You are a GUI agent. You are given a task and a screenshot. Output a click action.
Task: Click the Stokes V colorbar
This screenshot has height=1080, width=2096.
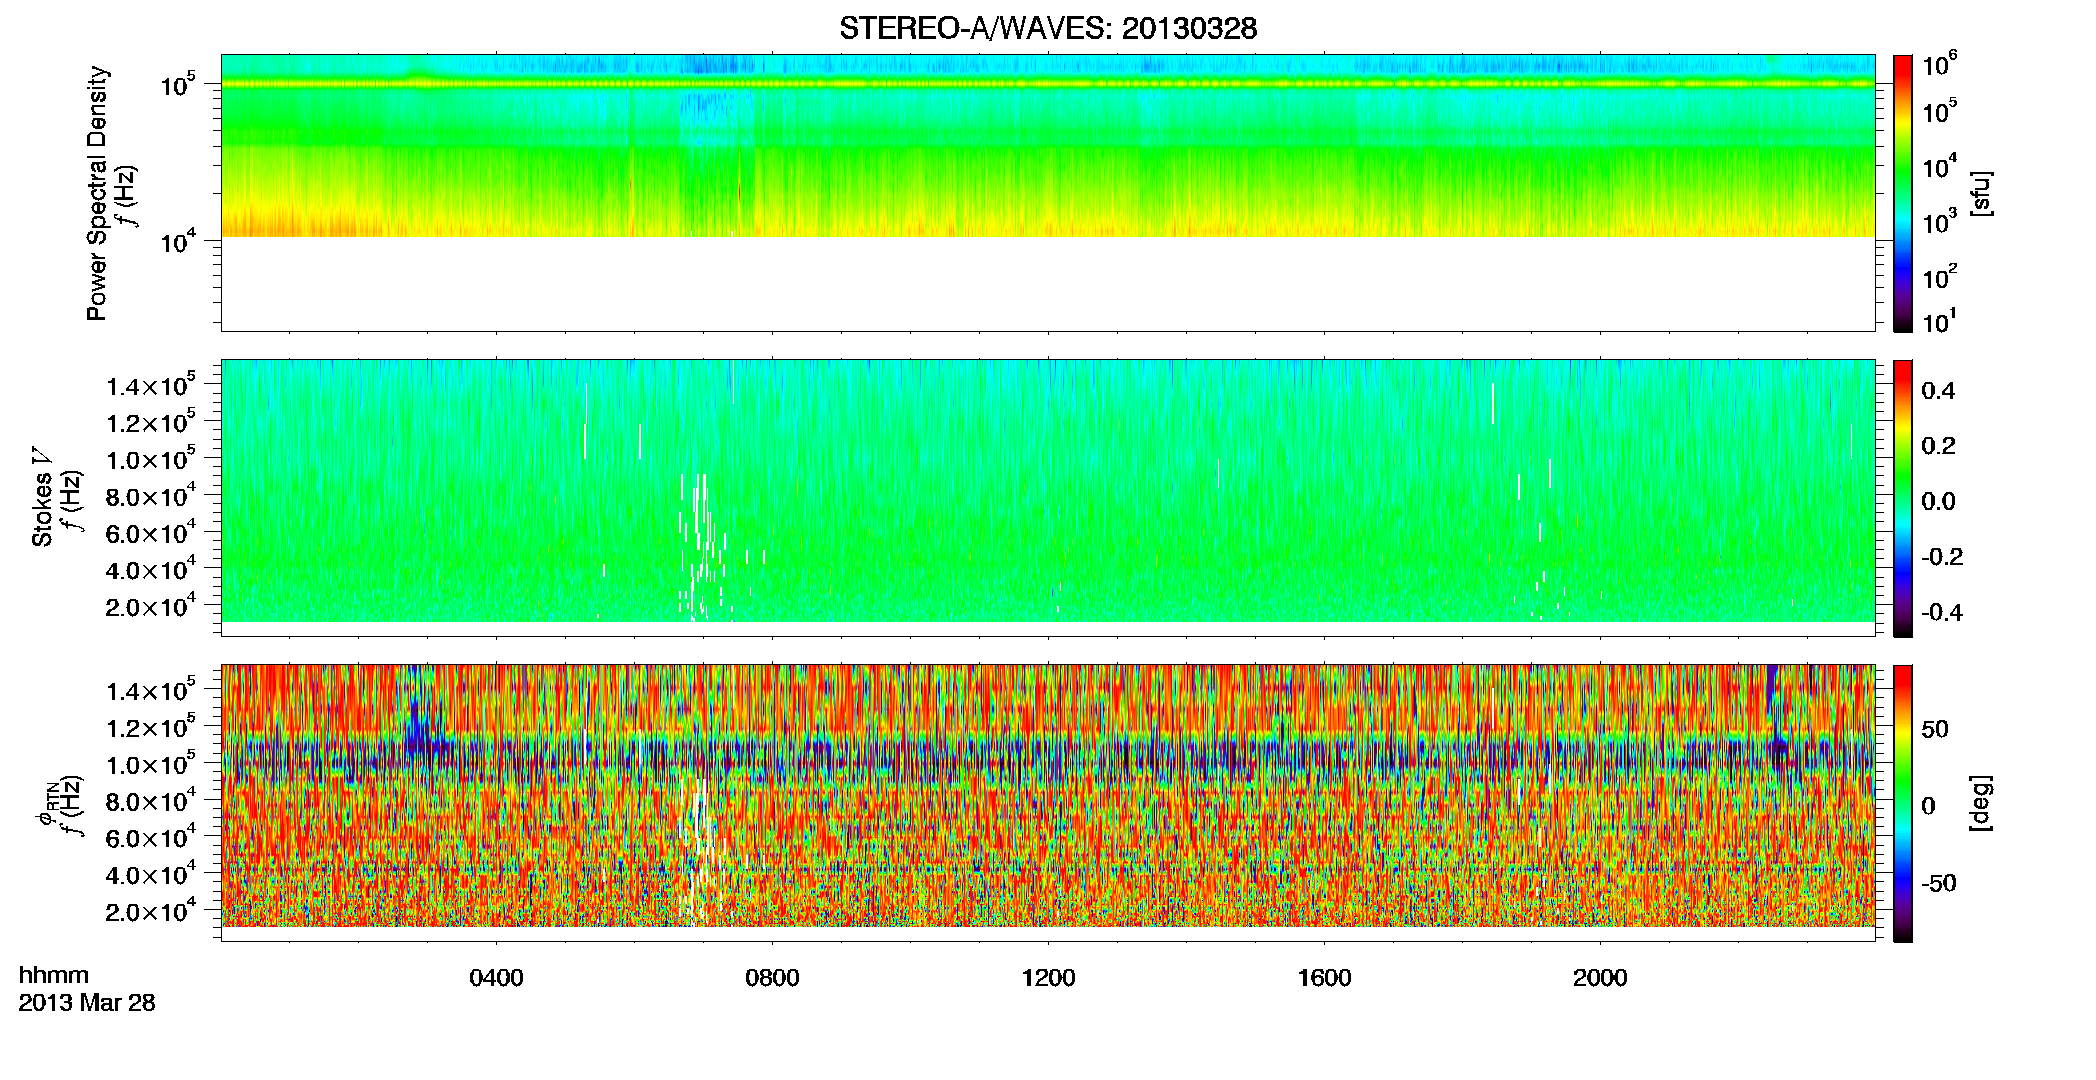tap(1902, 498)
